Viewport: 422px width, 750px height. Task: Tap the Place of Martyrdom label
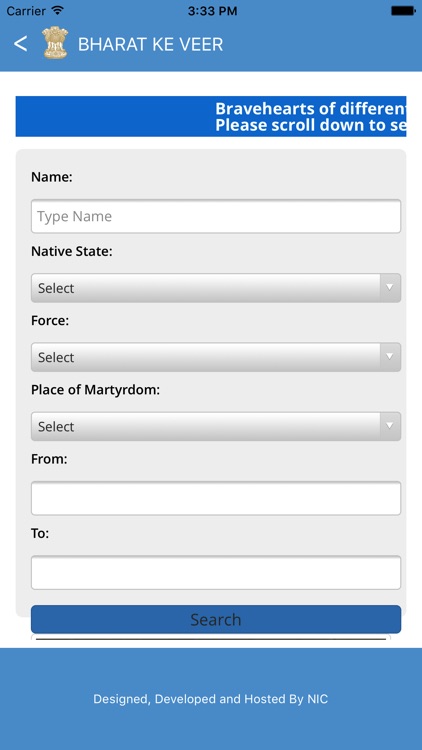(95, 390)
